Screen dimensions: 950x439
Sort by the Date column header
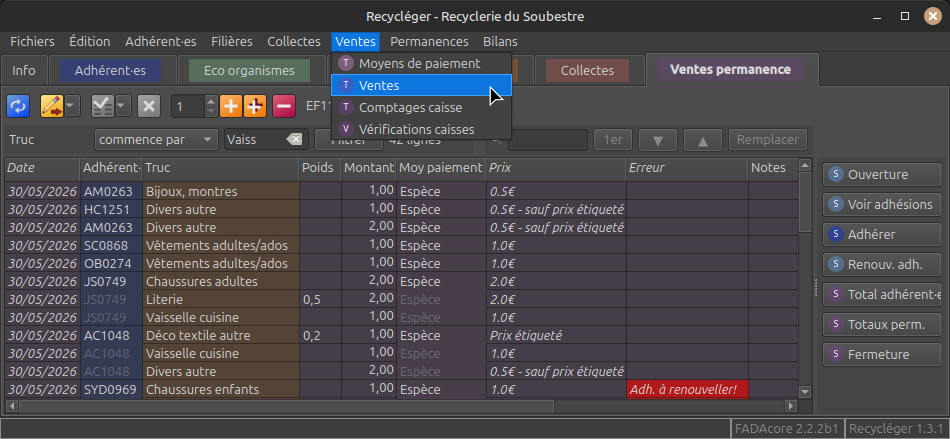pyautogui.click(x=42, y=168)
